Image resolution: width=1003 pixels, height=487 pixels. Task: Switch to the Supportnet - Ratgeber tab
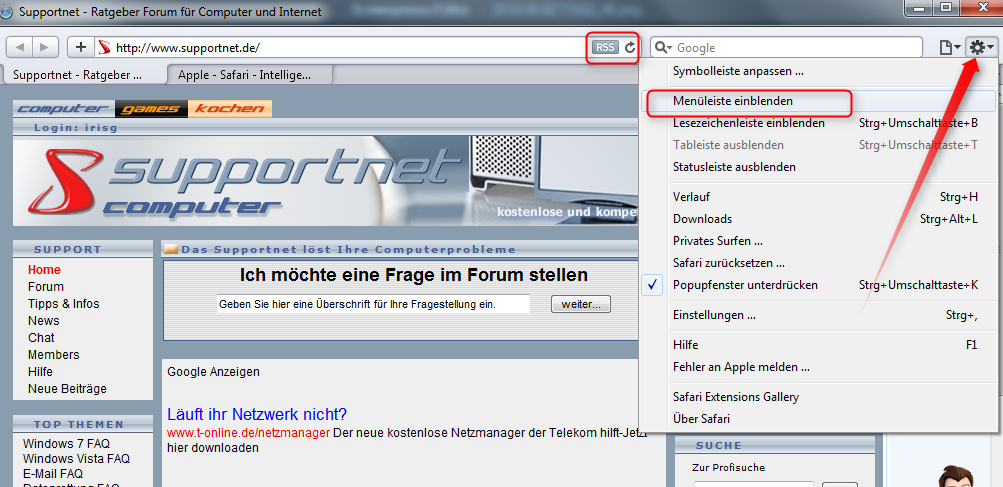pos(84,75)
